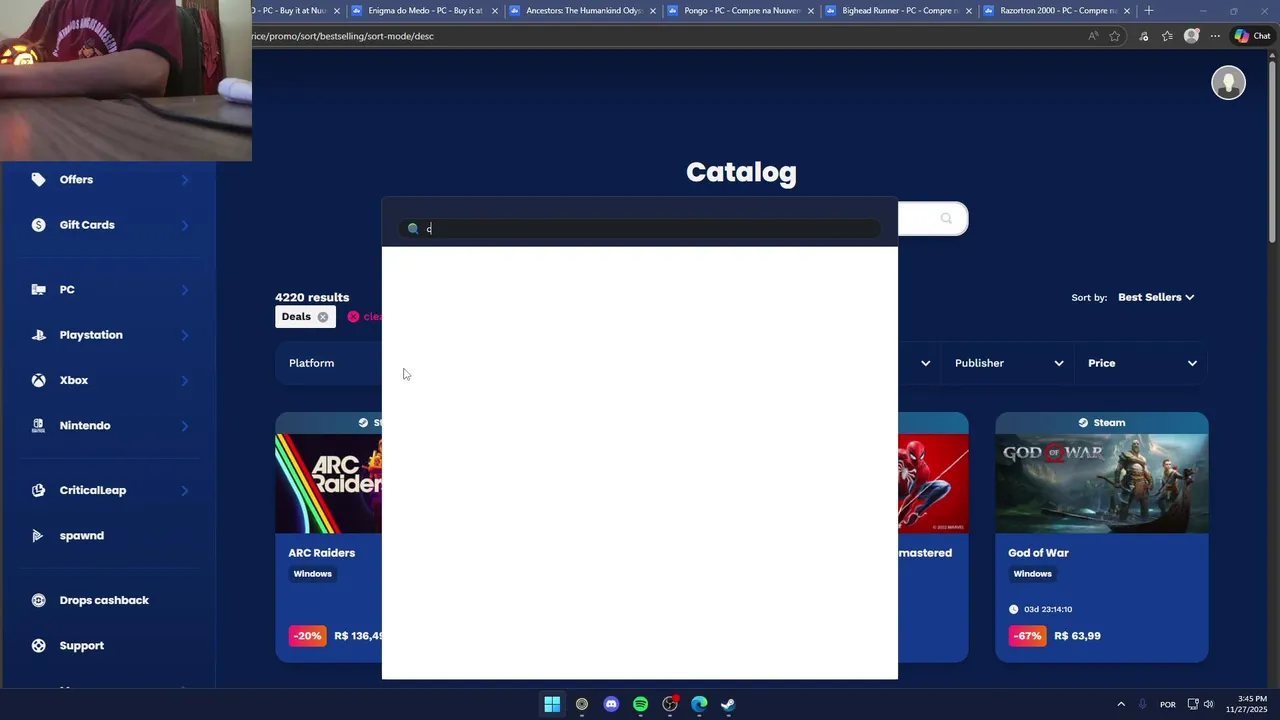Viewport: 1280px width, 720px height.
Task: Click the Support sidebar link
Action: [x=82, y=646]
